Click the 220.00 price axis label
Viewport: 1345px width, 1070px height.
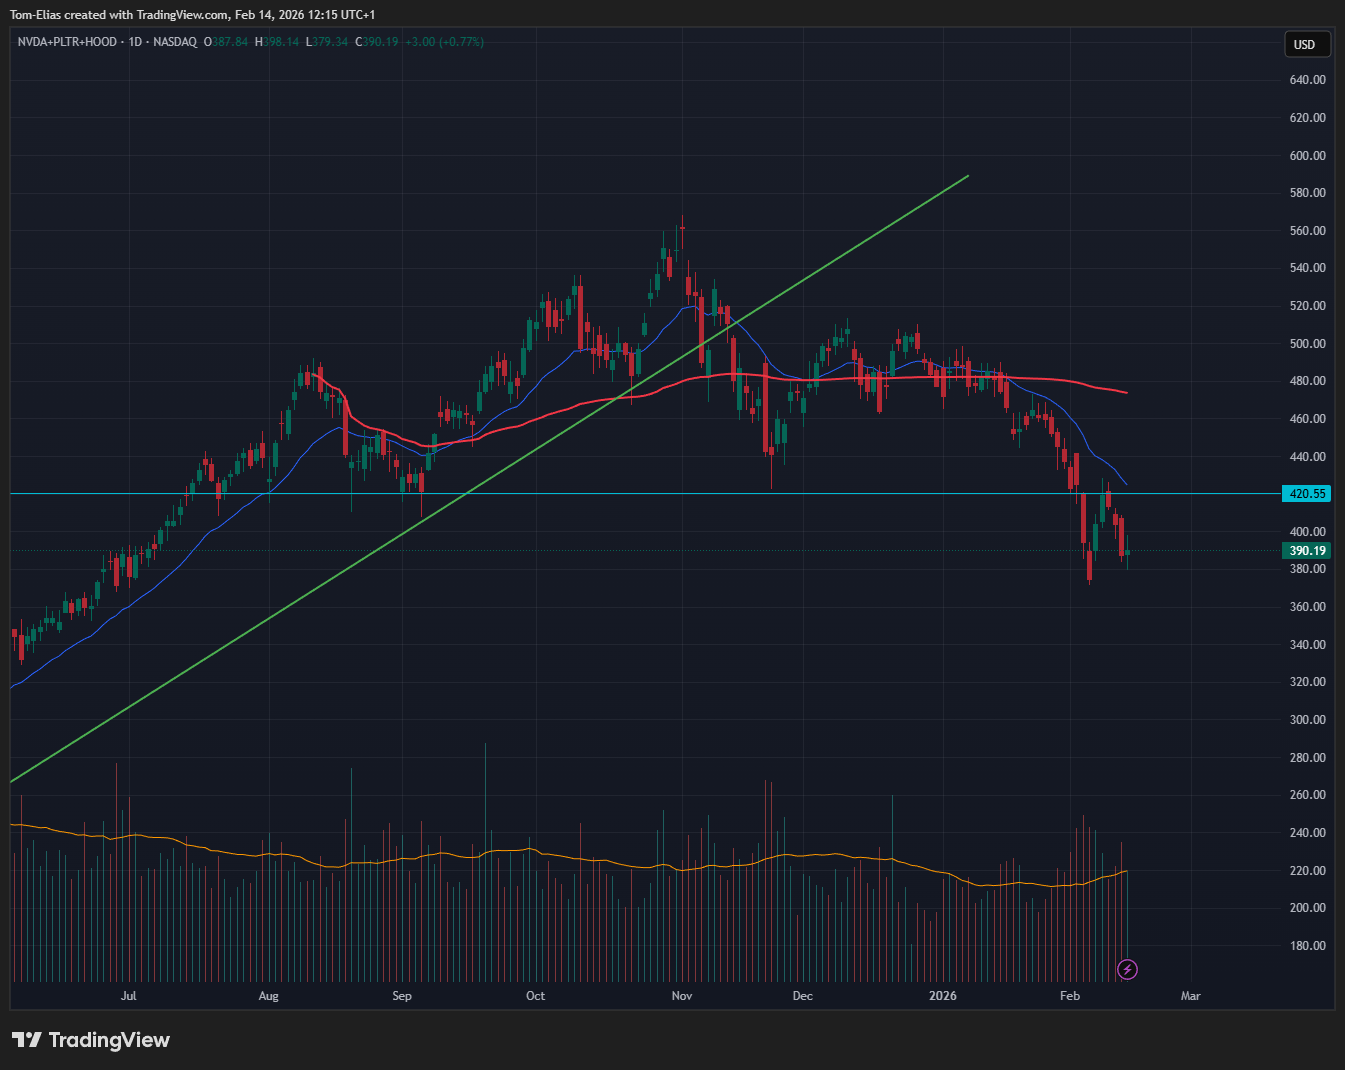[1308, 871]
